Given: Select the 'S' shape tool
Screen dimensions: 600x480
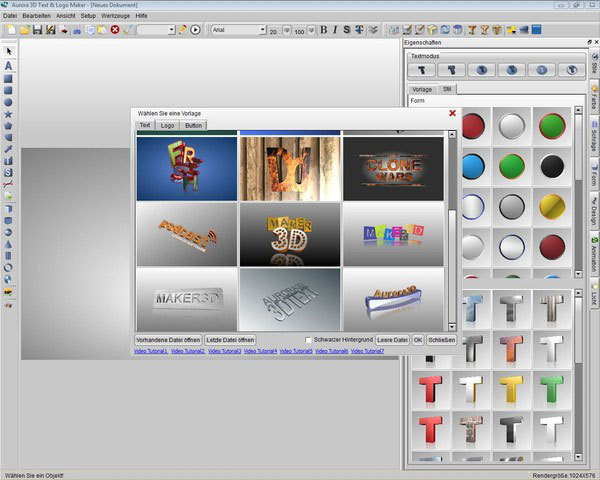Looking at the screenshot, I should coord(8,172).
